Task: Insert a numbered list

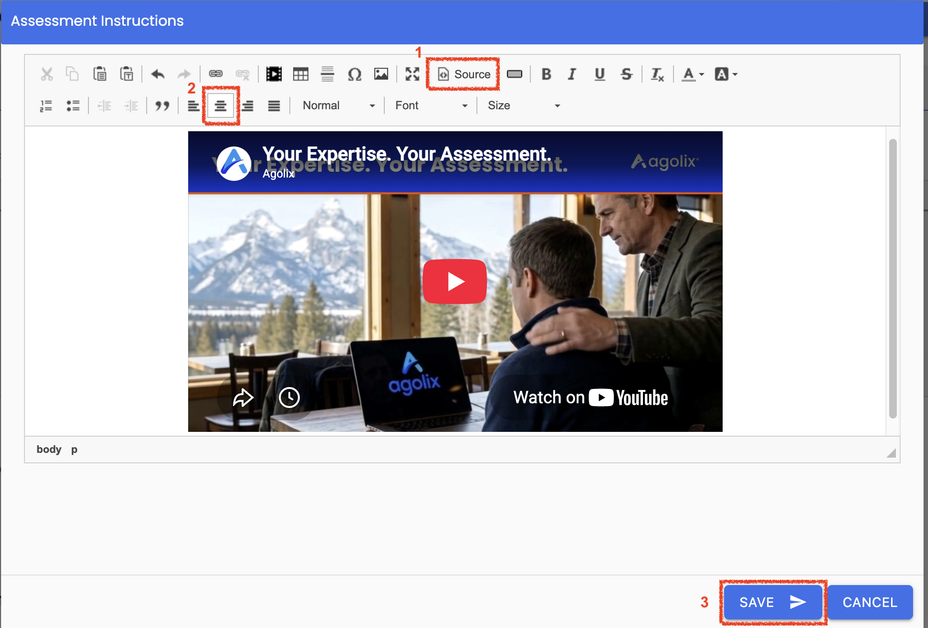Action: coord(46,106)
